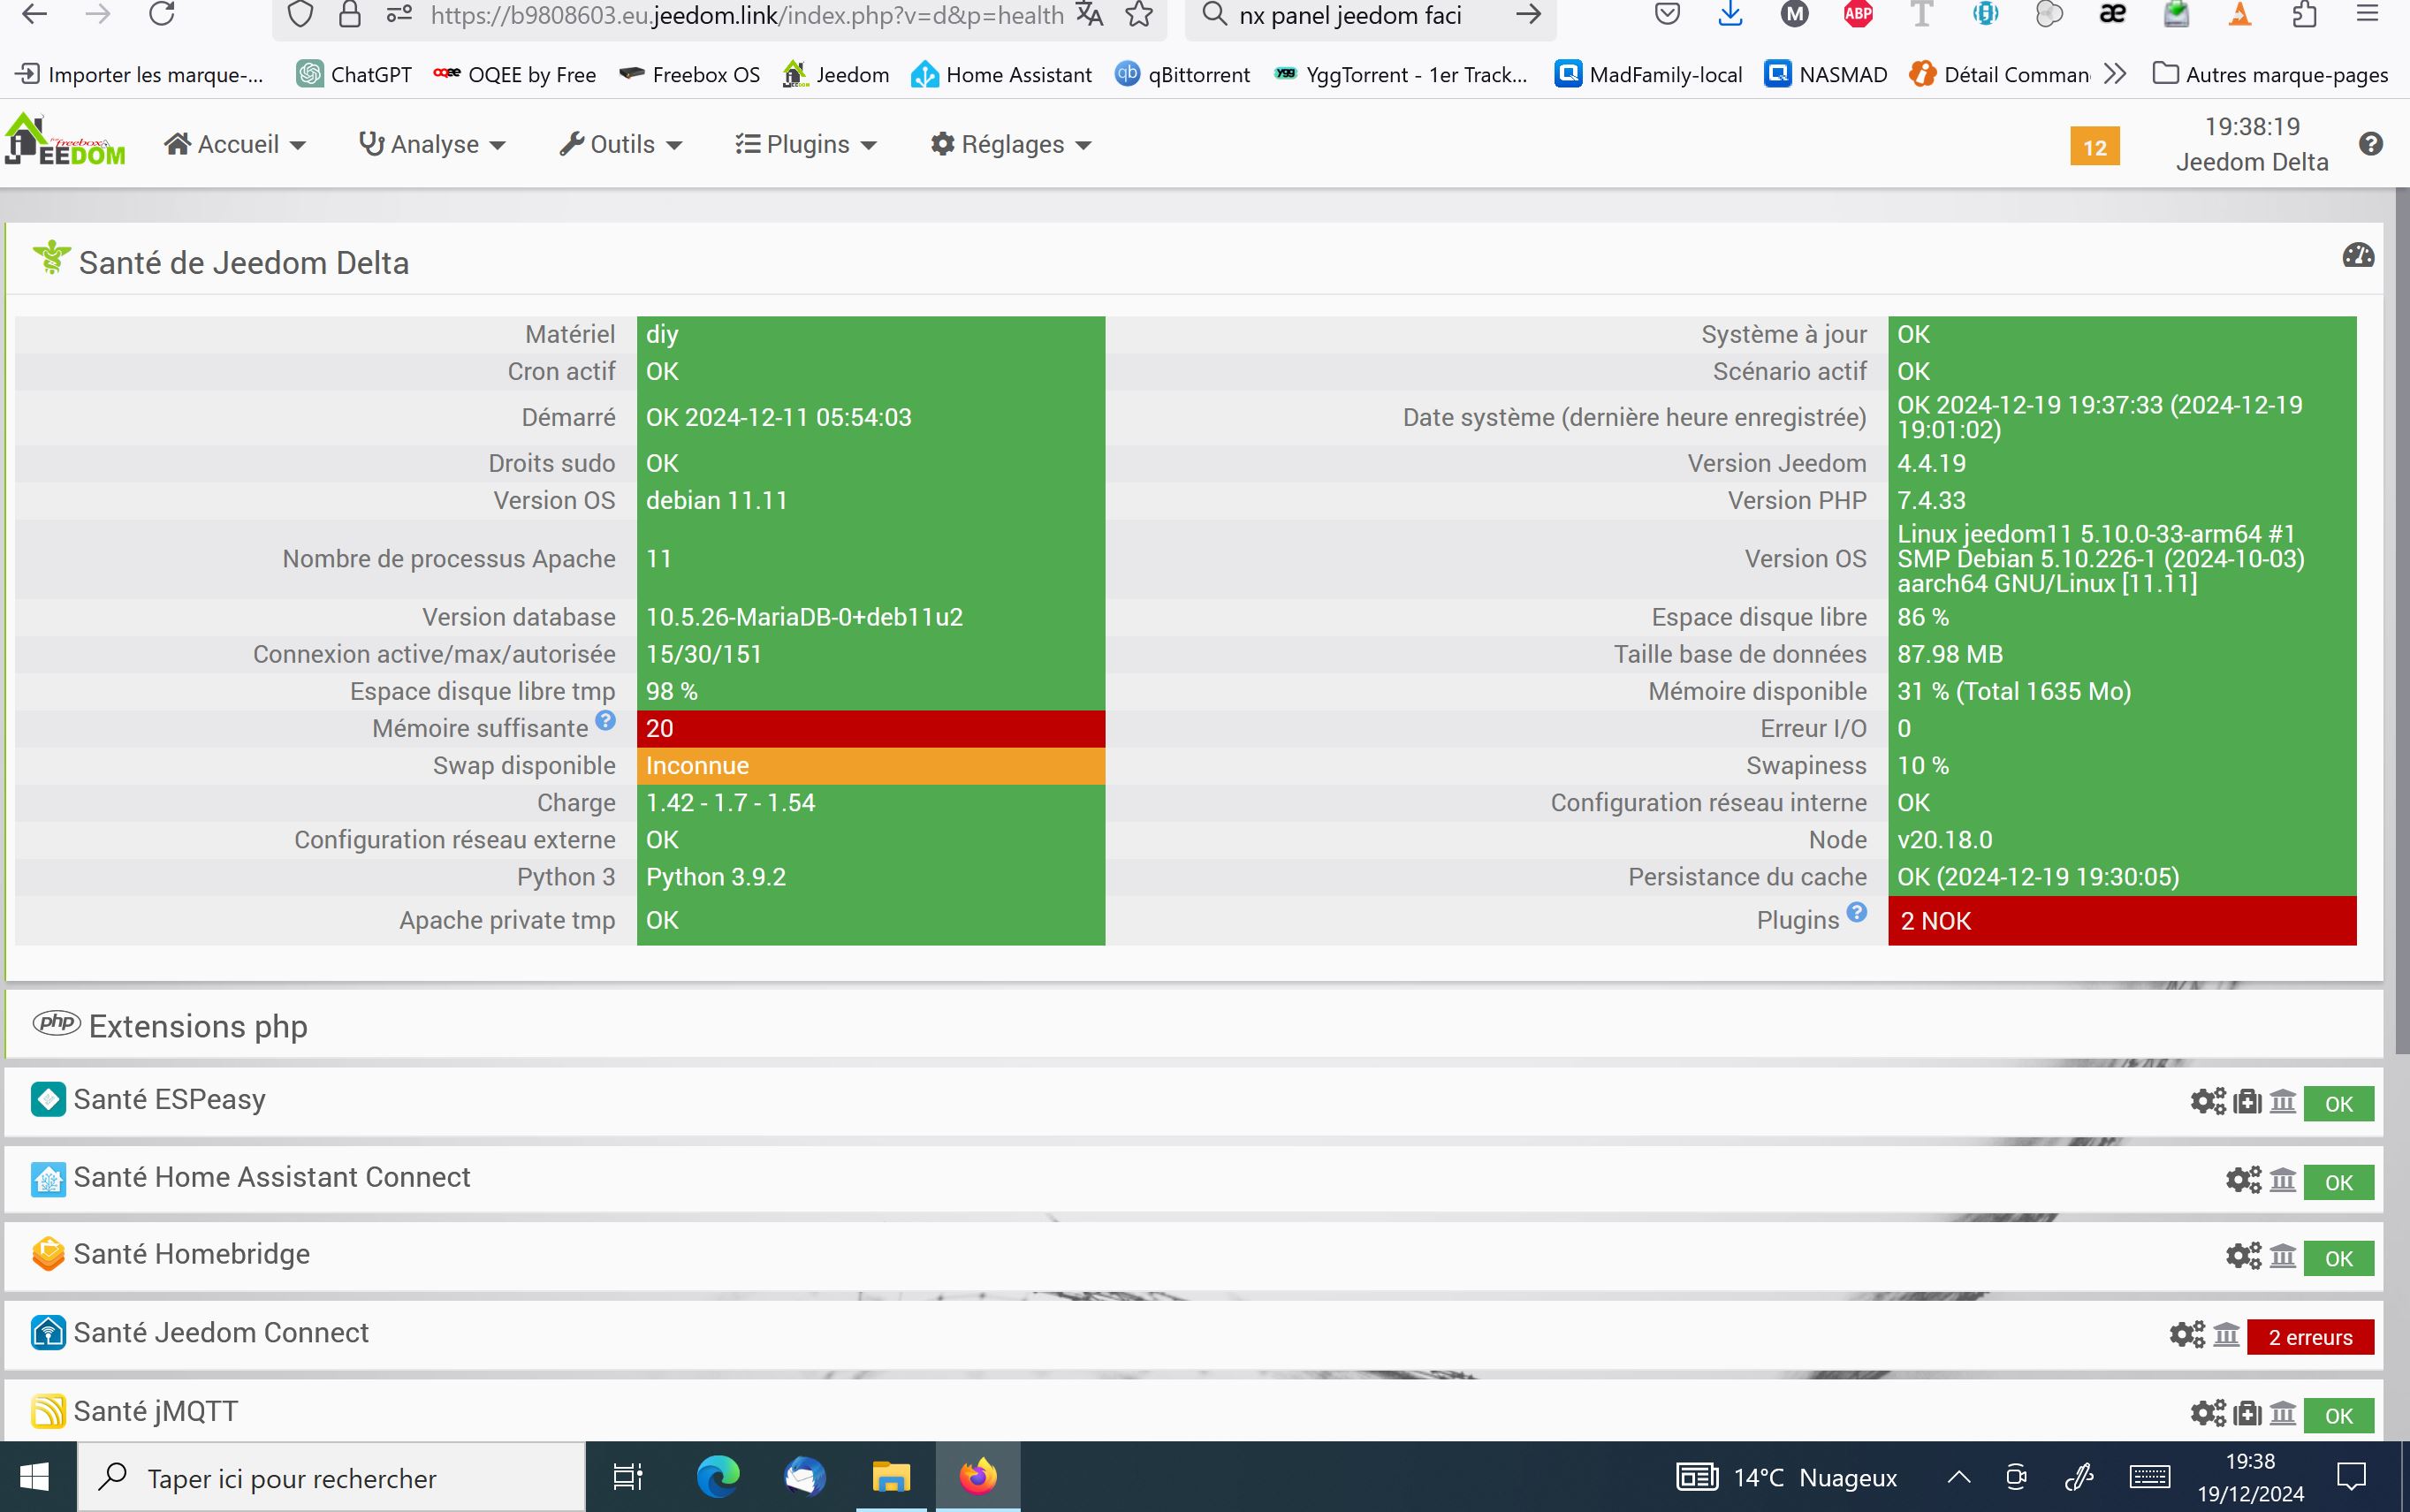Open the ChatGPT bookmark
2410x1512 pixels.
(x=354, y=74)
